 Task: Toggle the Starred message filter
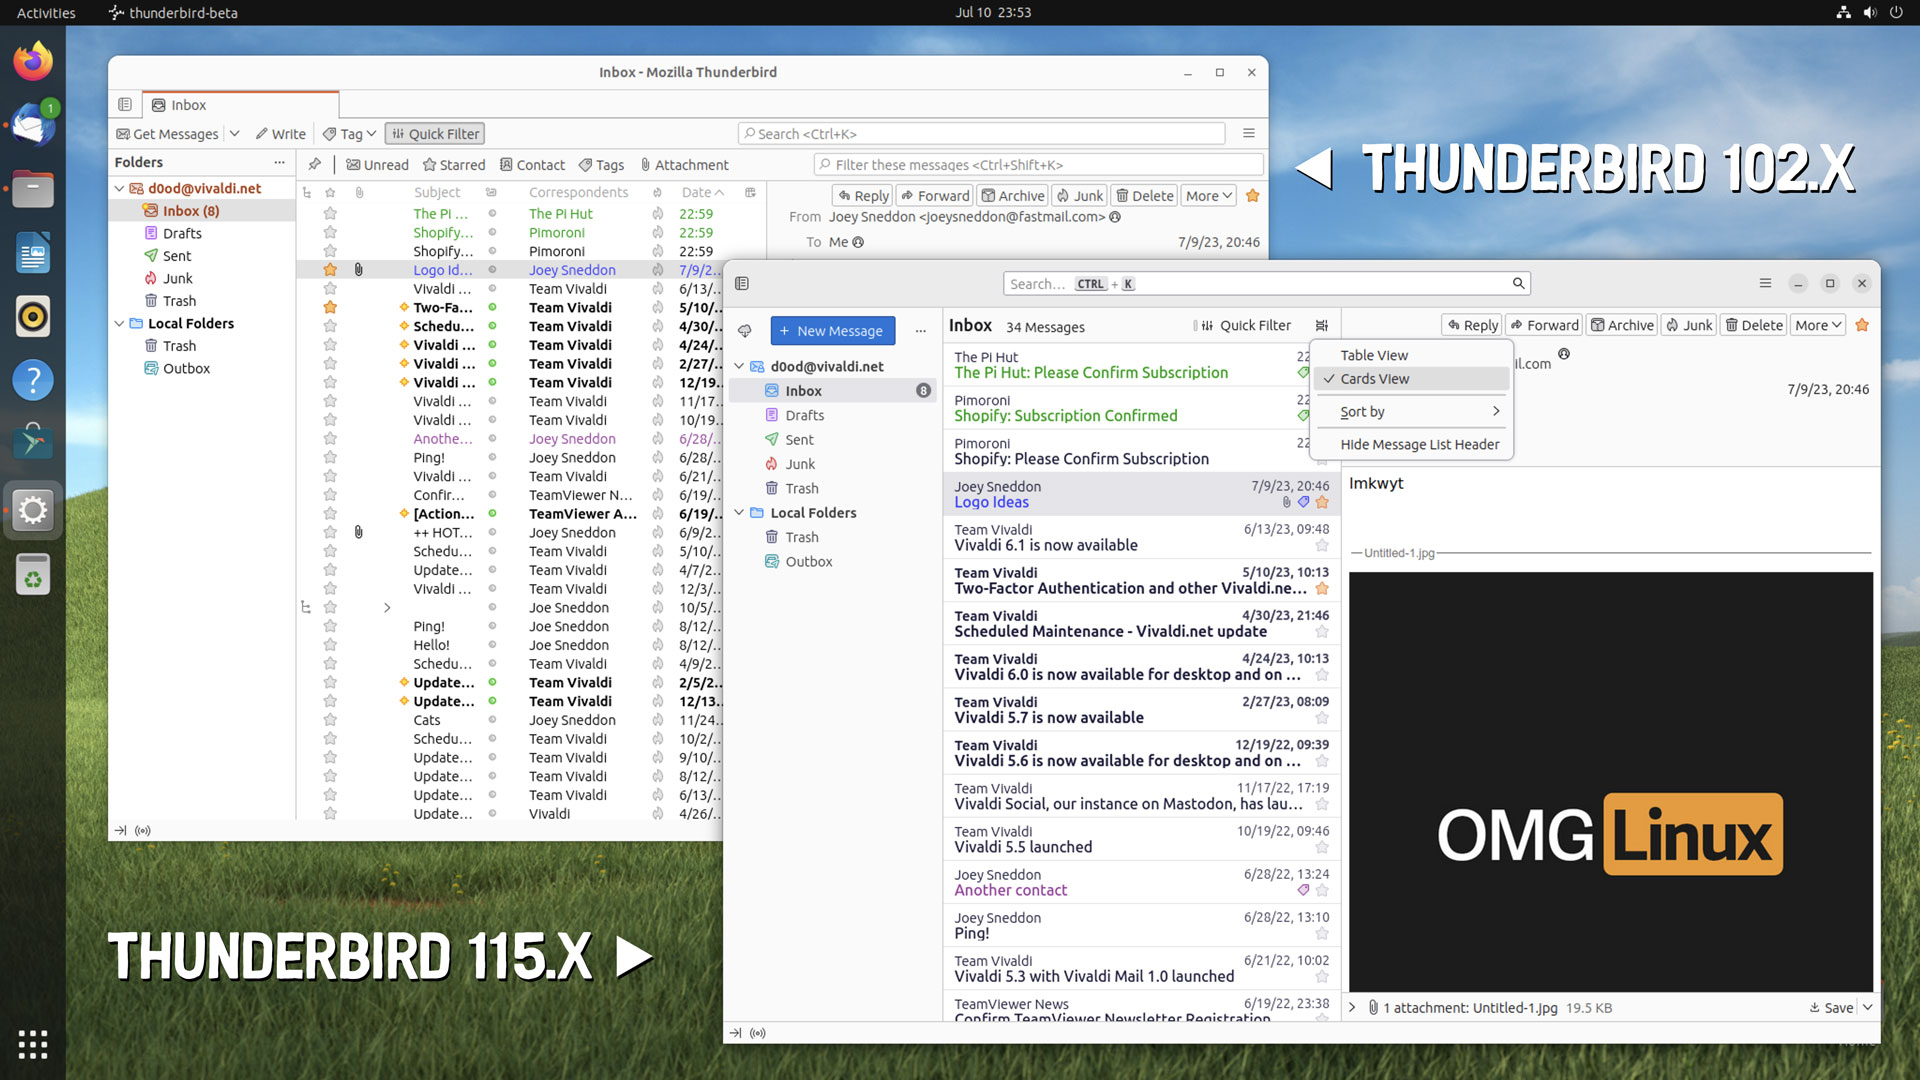click(x=454, y=165)
